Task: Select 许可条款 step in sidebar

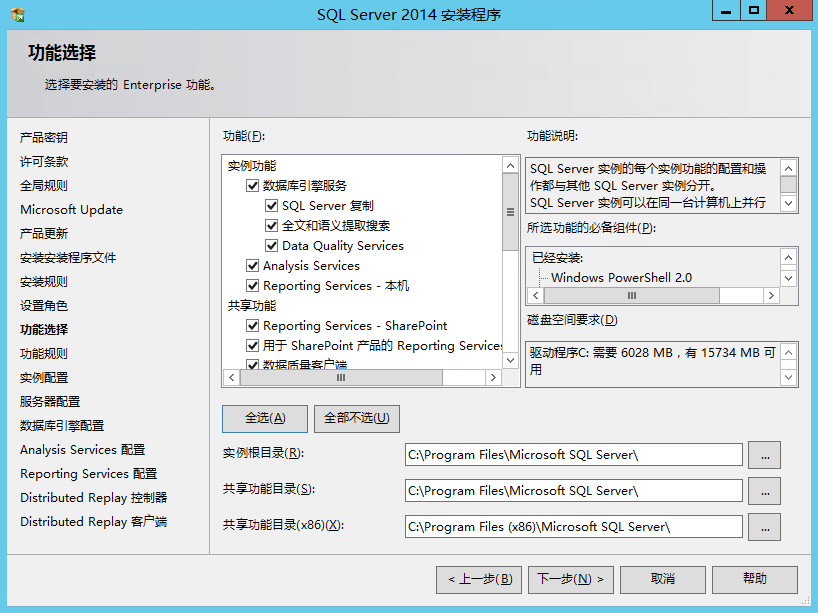Action: tap(44, 161)
